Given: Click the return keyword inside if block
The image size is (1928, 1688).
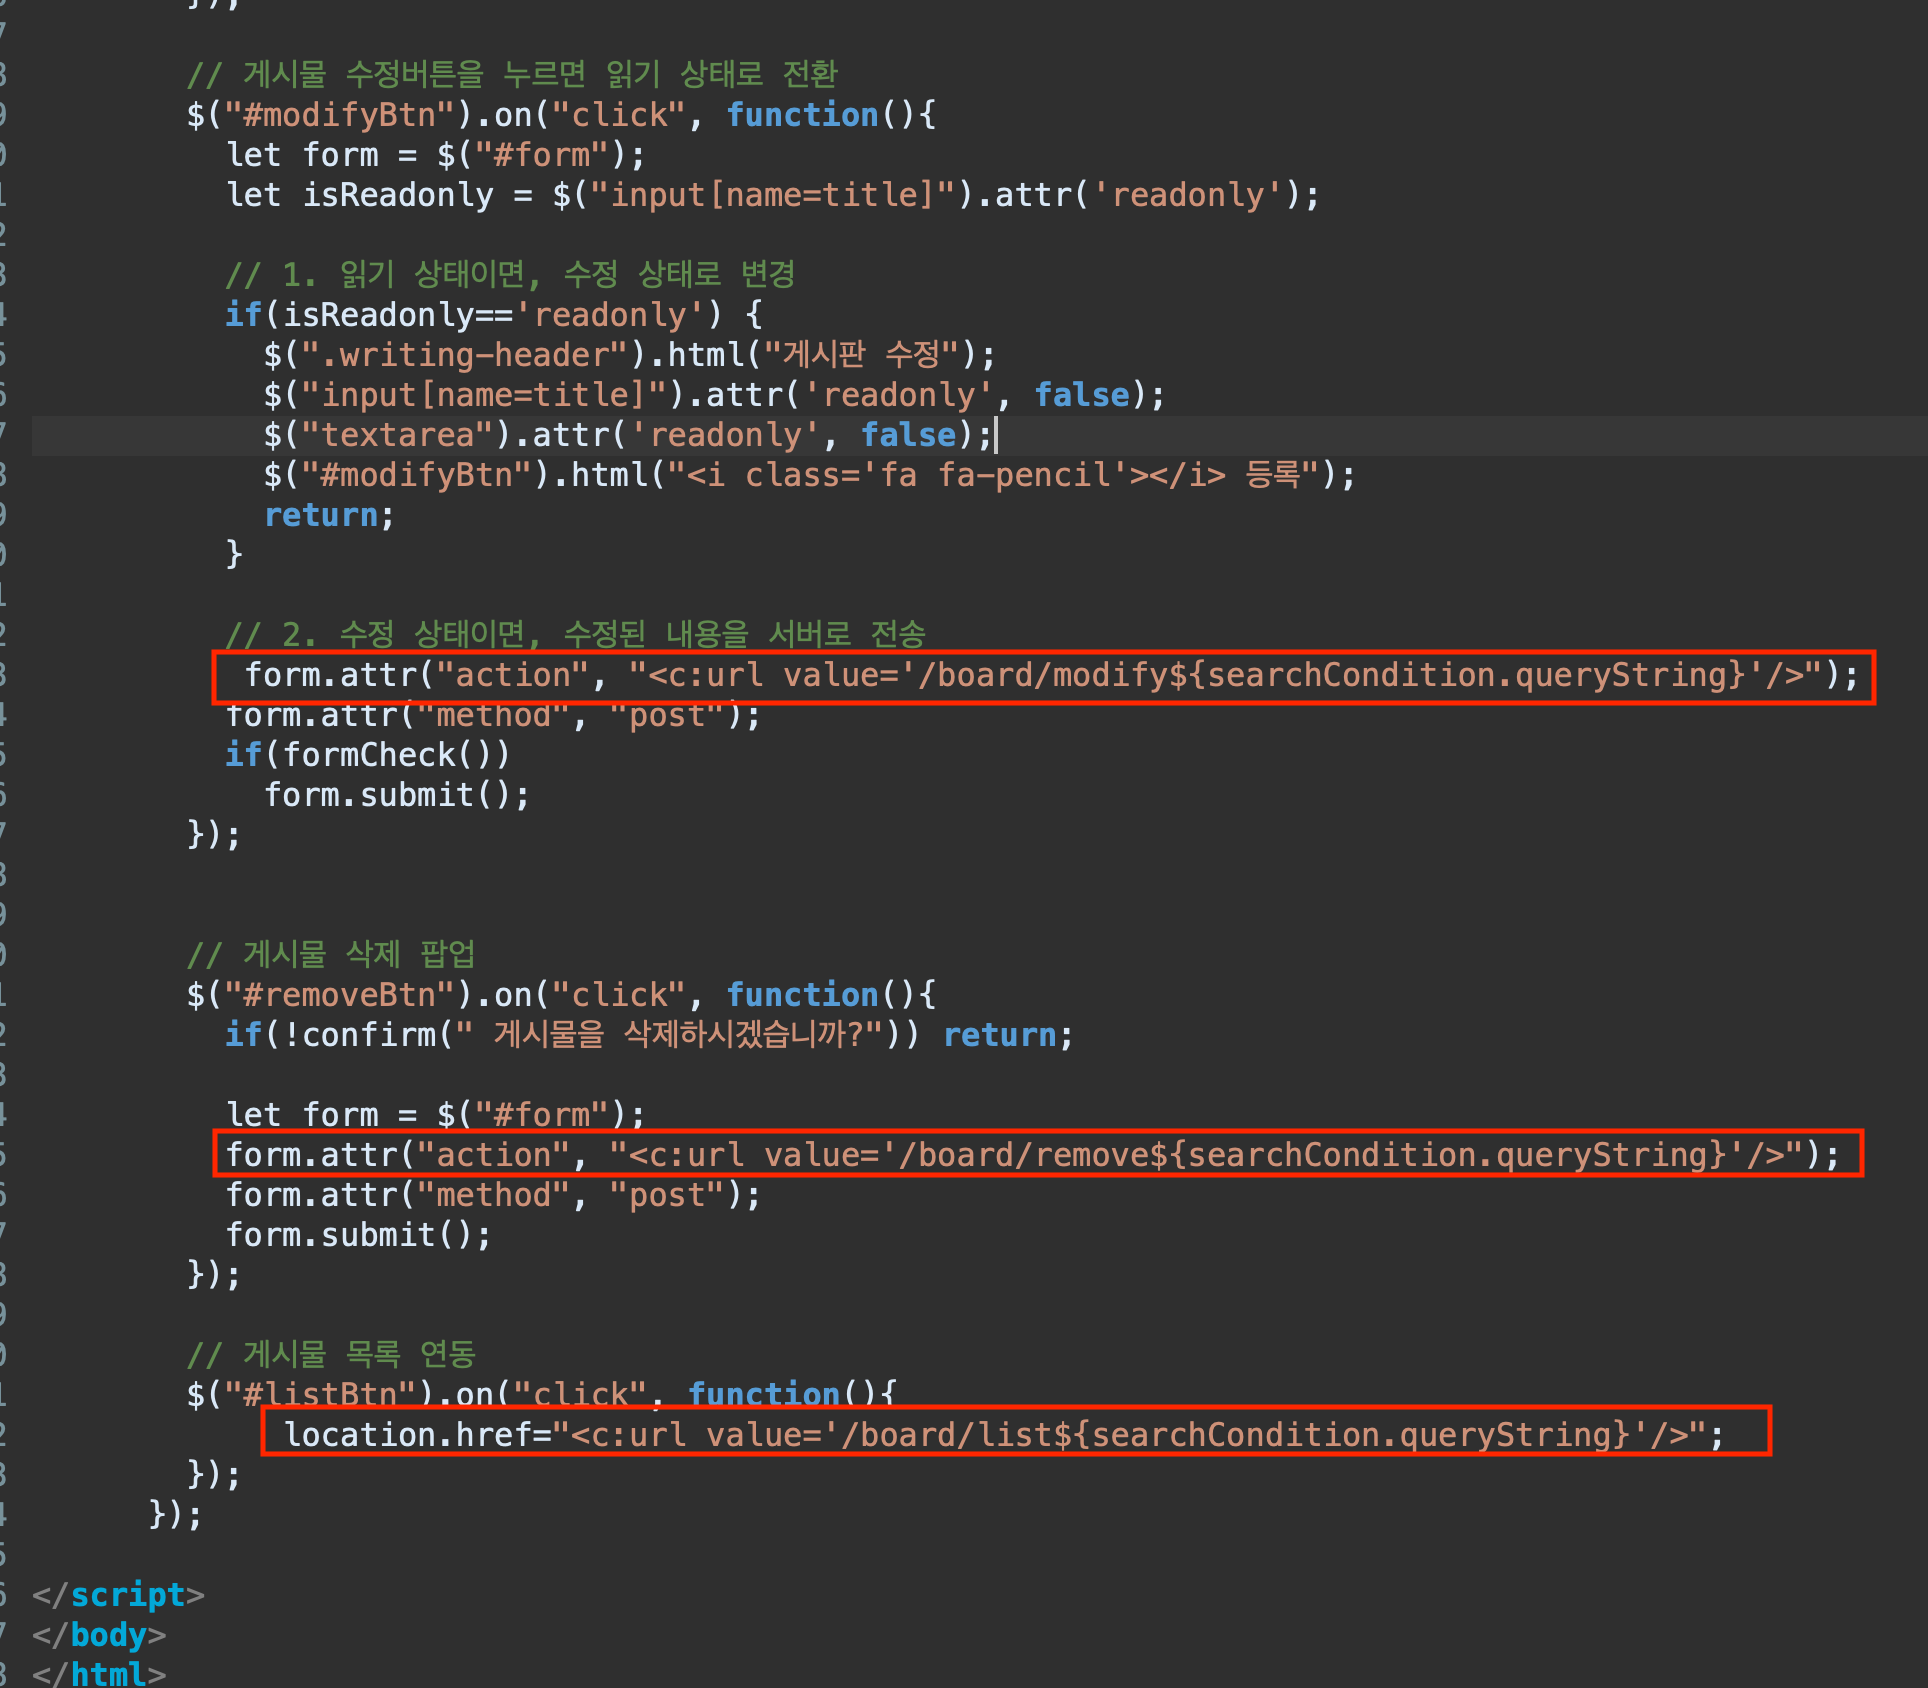Looking at the screenshot, I should point(322,515).
